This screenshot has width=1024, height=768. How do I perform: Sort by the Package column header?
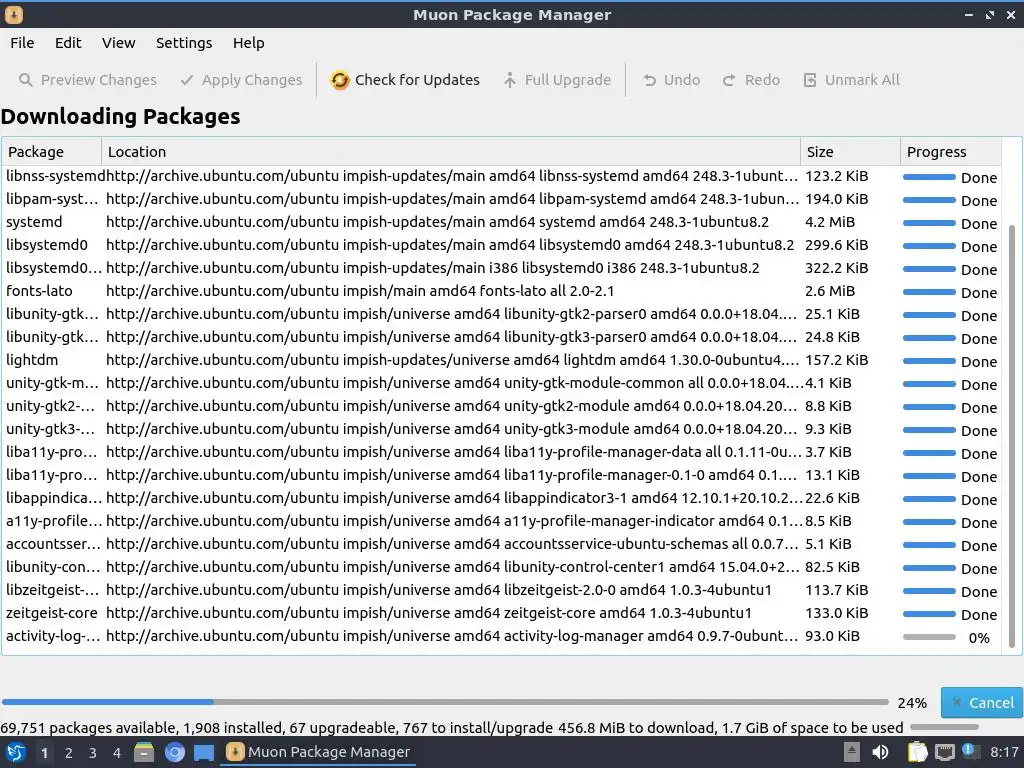(52, 152)
